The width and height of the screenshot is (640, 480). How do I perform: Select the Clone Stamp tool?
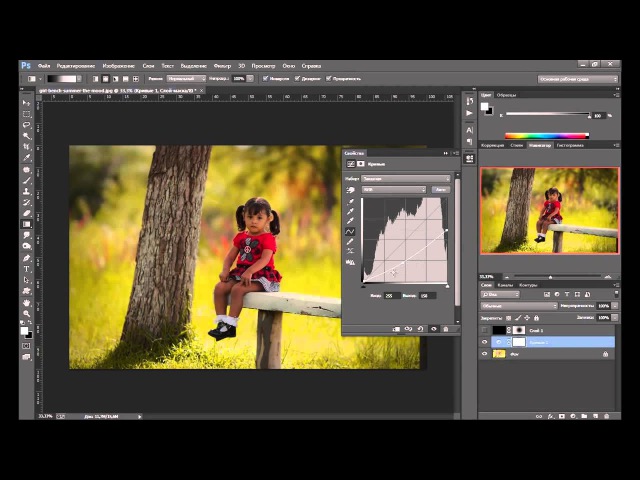tap(27, 191)
